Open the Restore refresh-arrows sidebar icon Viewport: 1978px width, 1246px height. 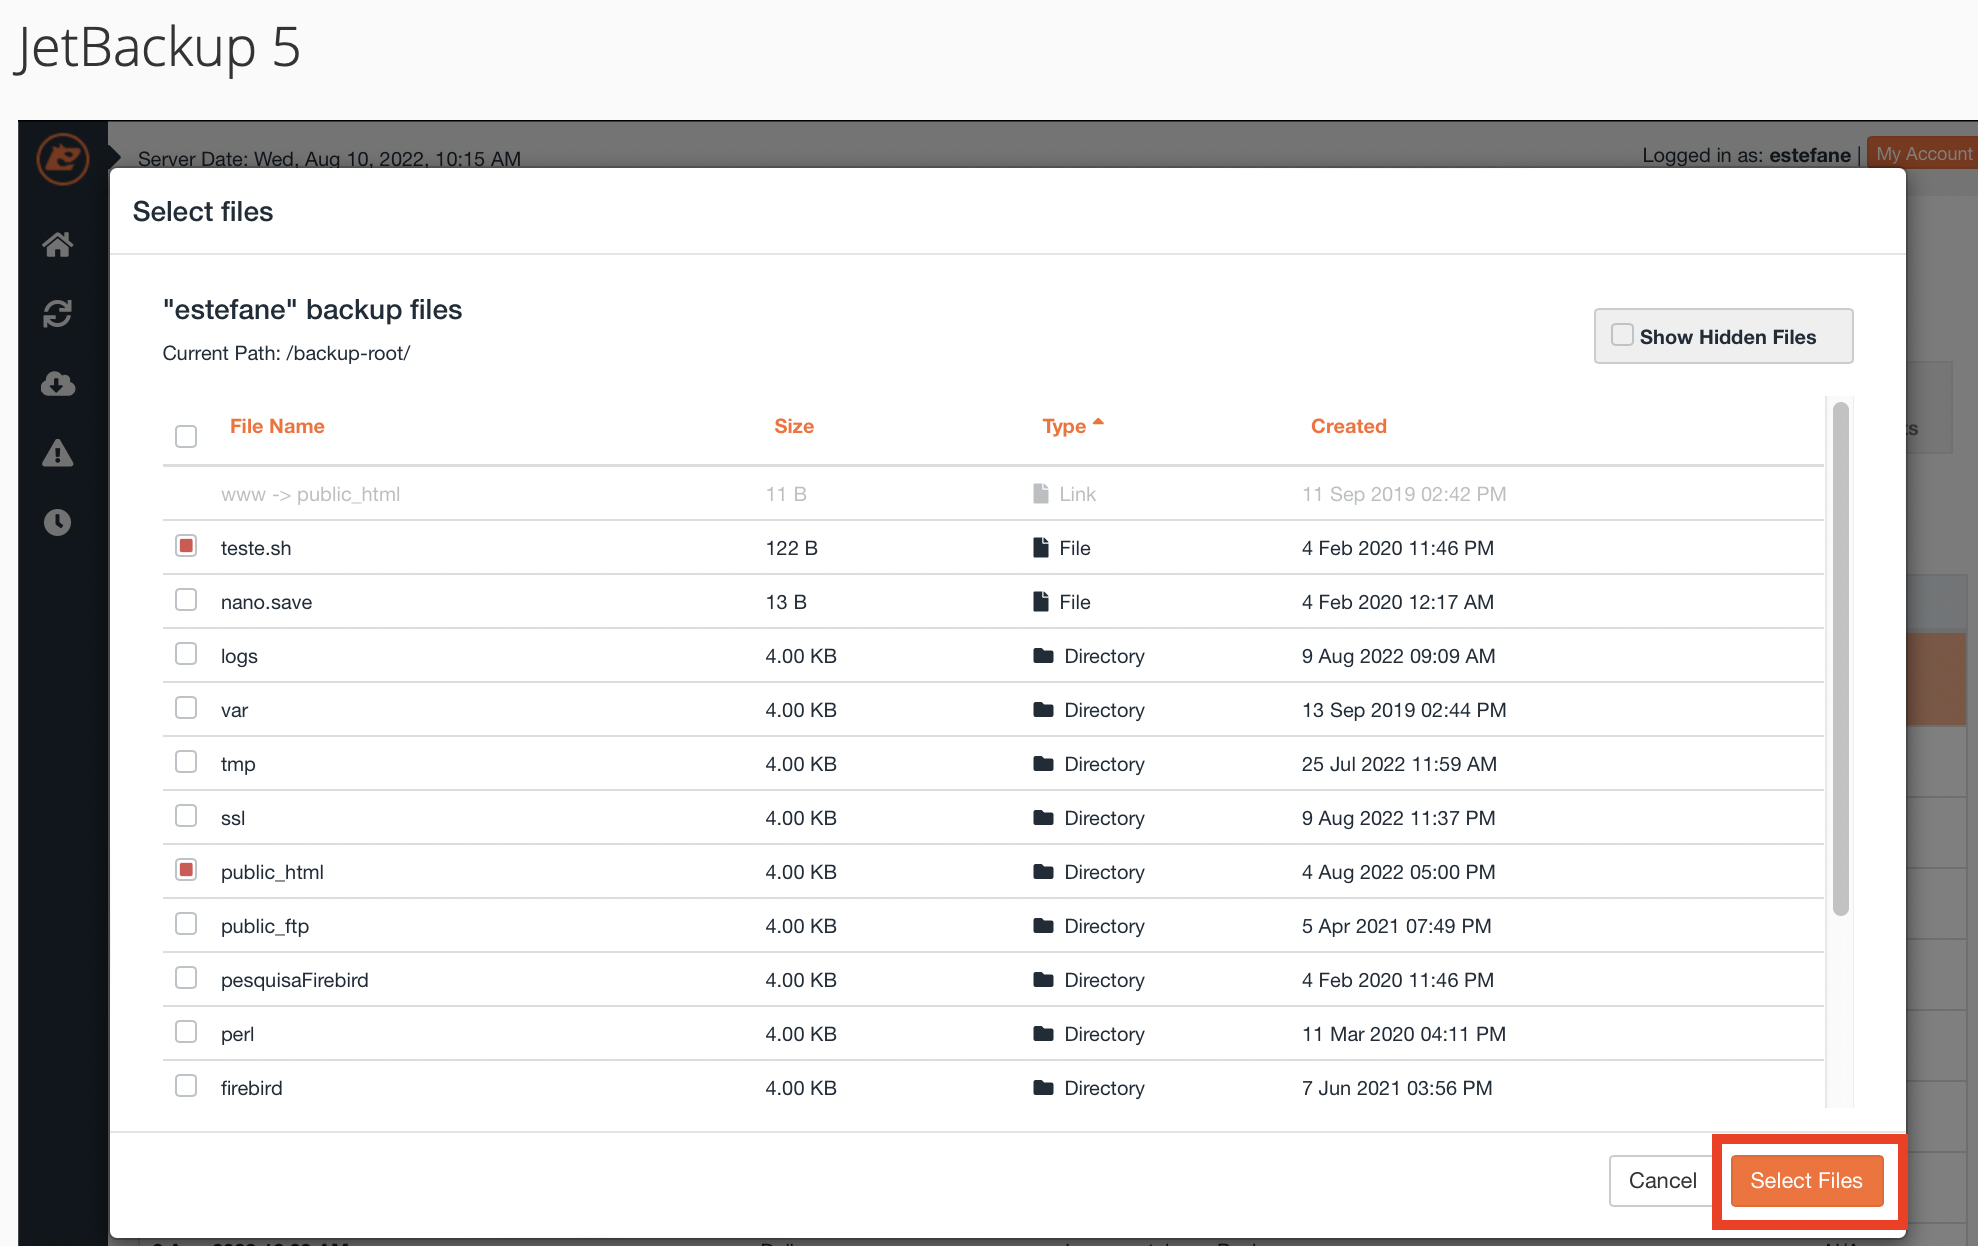pyautogui.click(x=58, y=314)
